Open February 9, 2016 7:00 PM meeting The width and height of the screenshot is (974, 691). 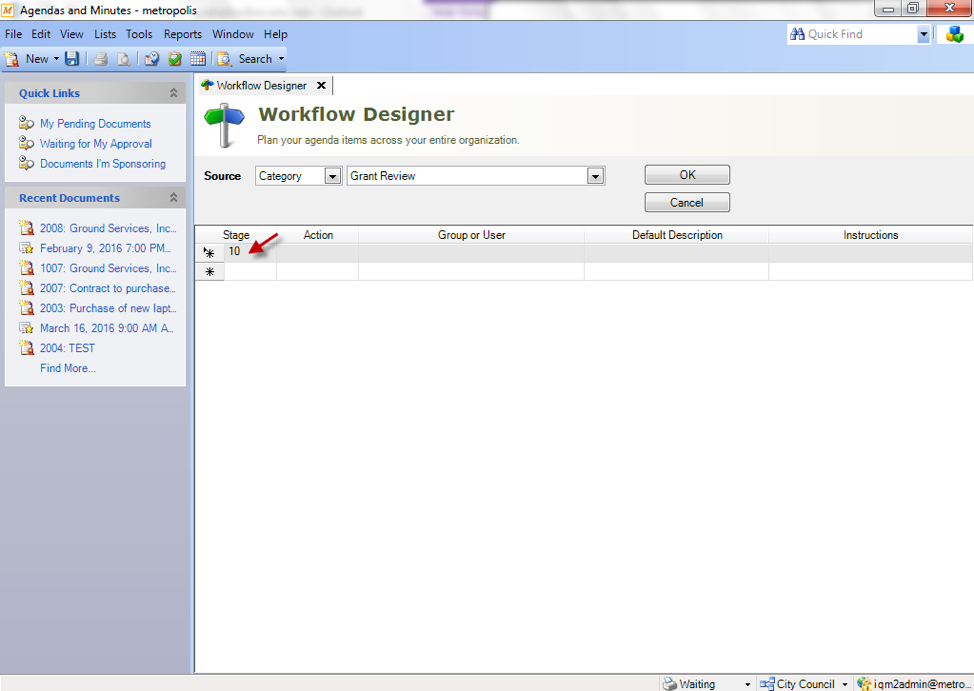pyautogui.click(x=105, y=248)
